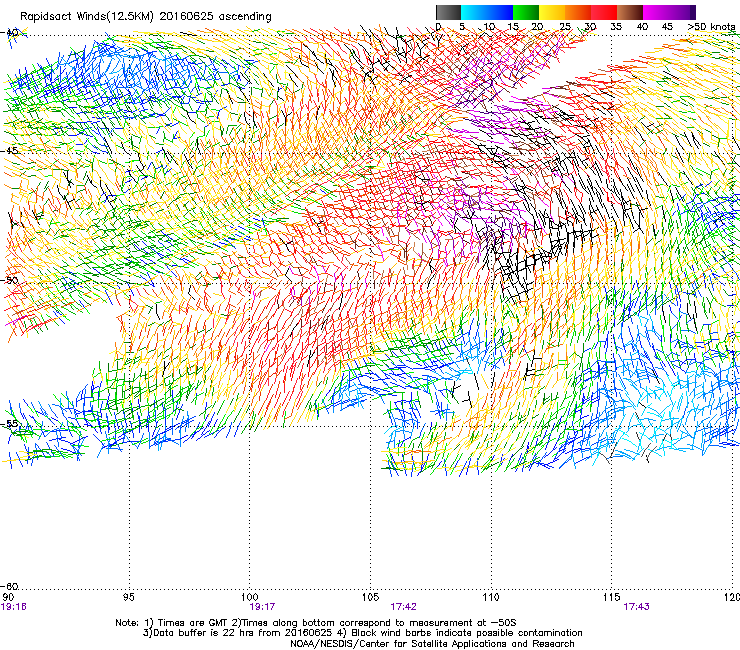740x650 pixels.
Task: Click the latitude label -45
Action: coord(9,151)
